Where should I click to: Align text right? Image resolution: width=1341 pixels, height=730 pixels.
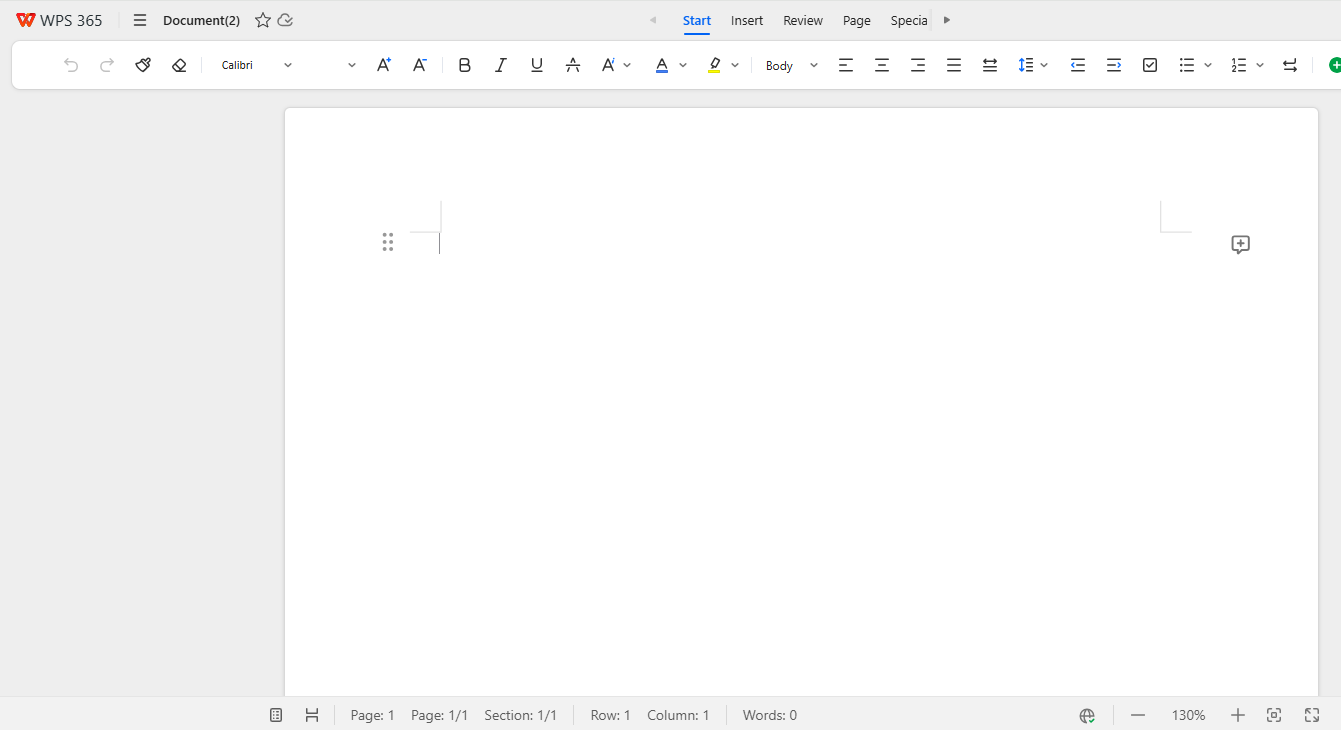918,65
